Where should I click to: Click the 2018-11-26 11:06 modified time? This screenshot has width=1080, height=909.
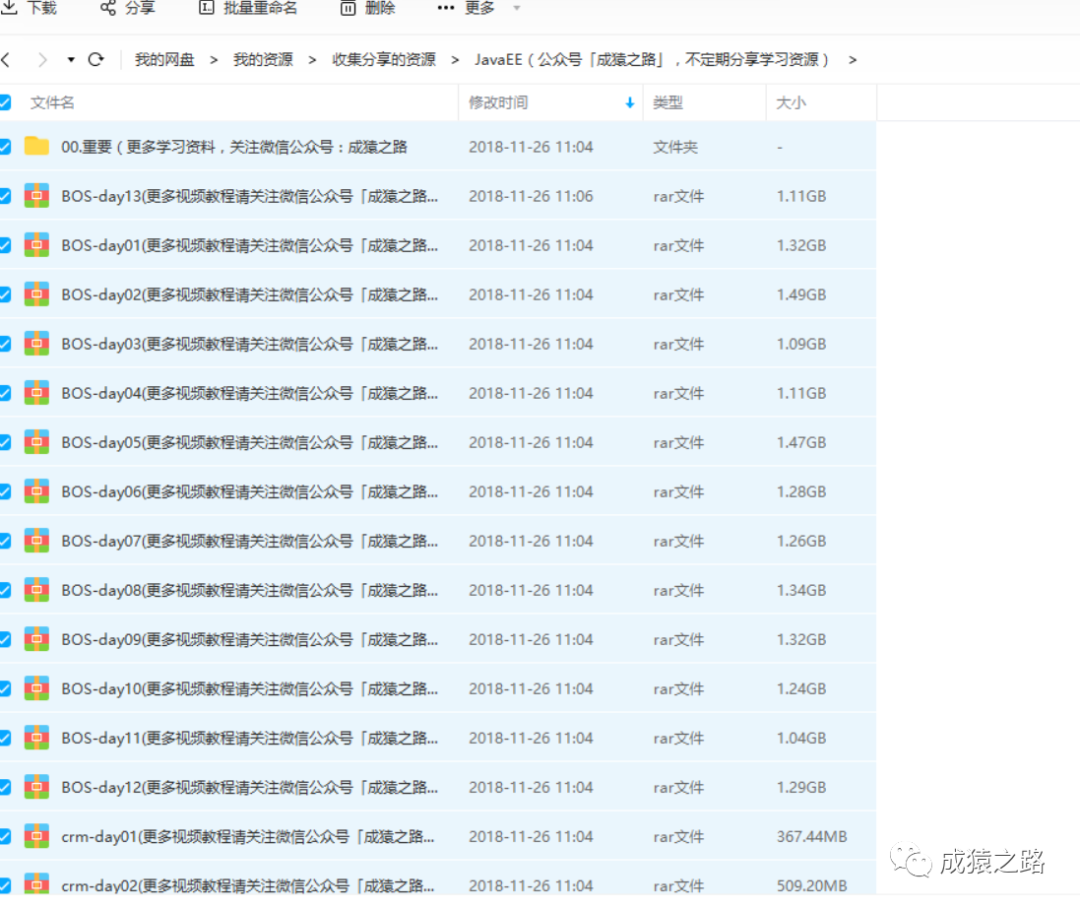coord(531,196)
